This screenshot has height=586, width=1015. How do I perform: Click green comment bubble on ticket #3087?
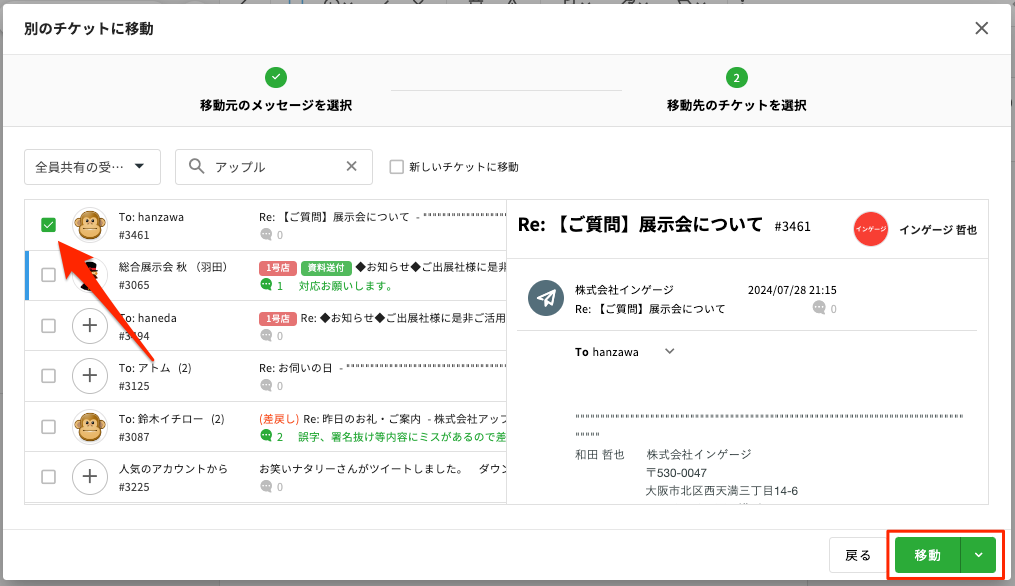pos(266,436)
